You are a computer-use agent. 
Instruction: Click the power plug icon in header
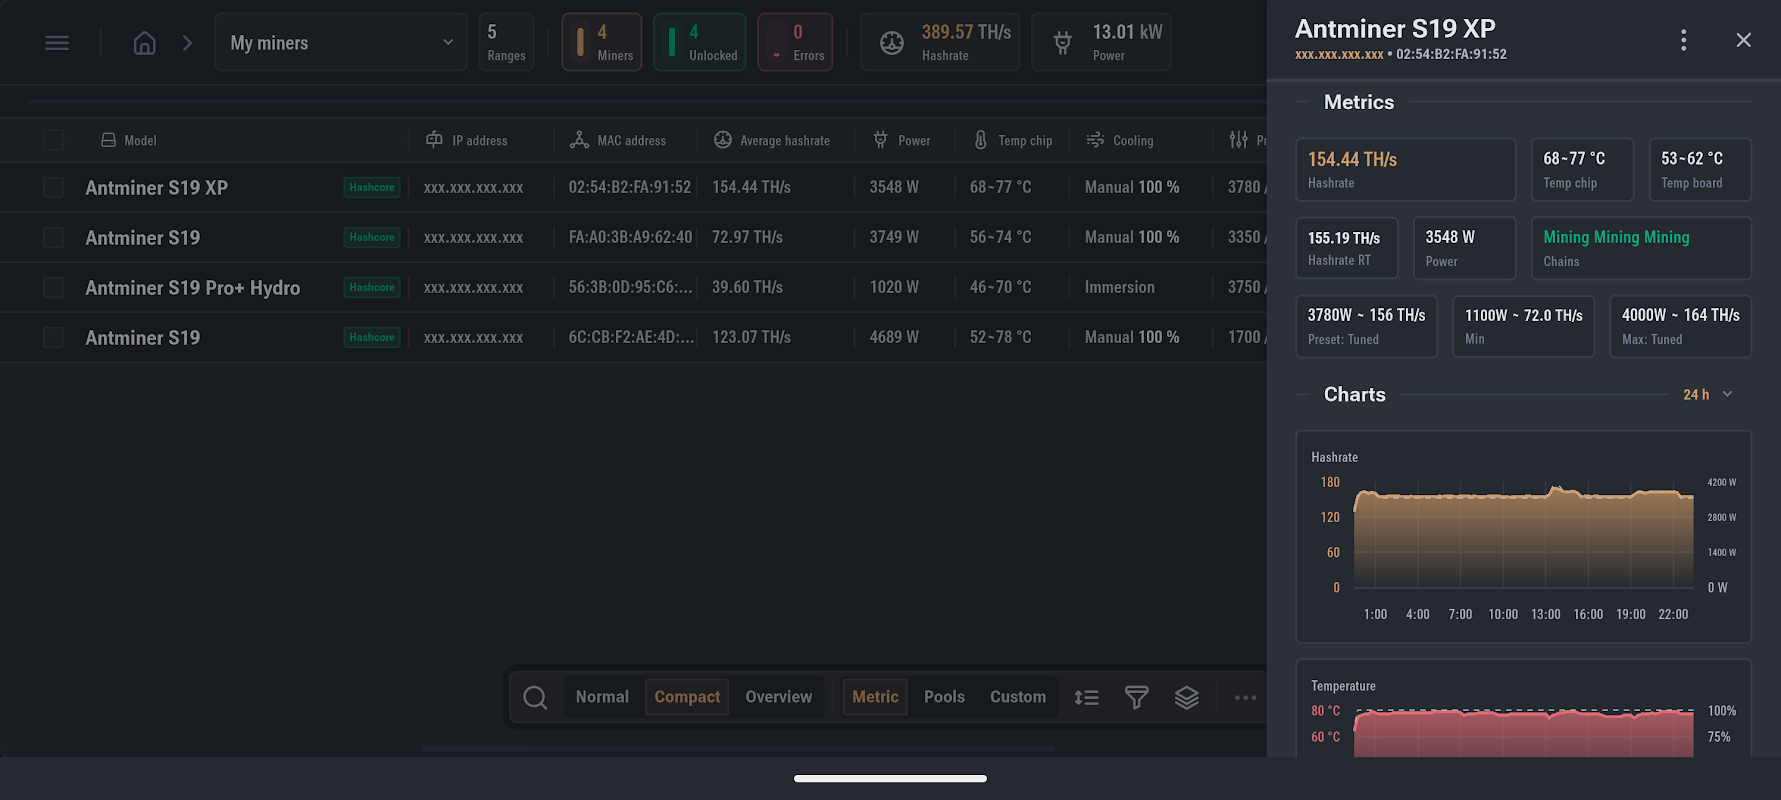tap(1063, 43)
